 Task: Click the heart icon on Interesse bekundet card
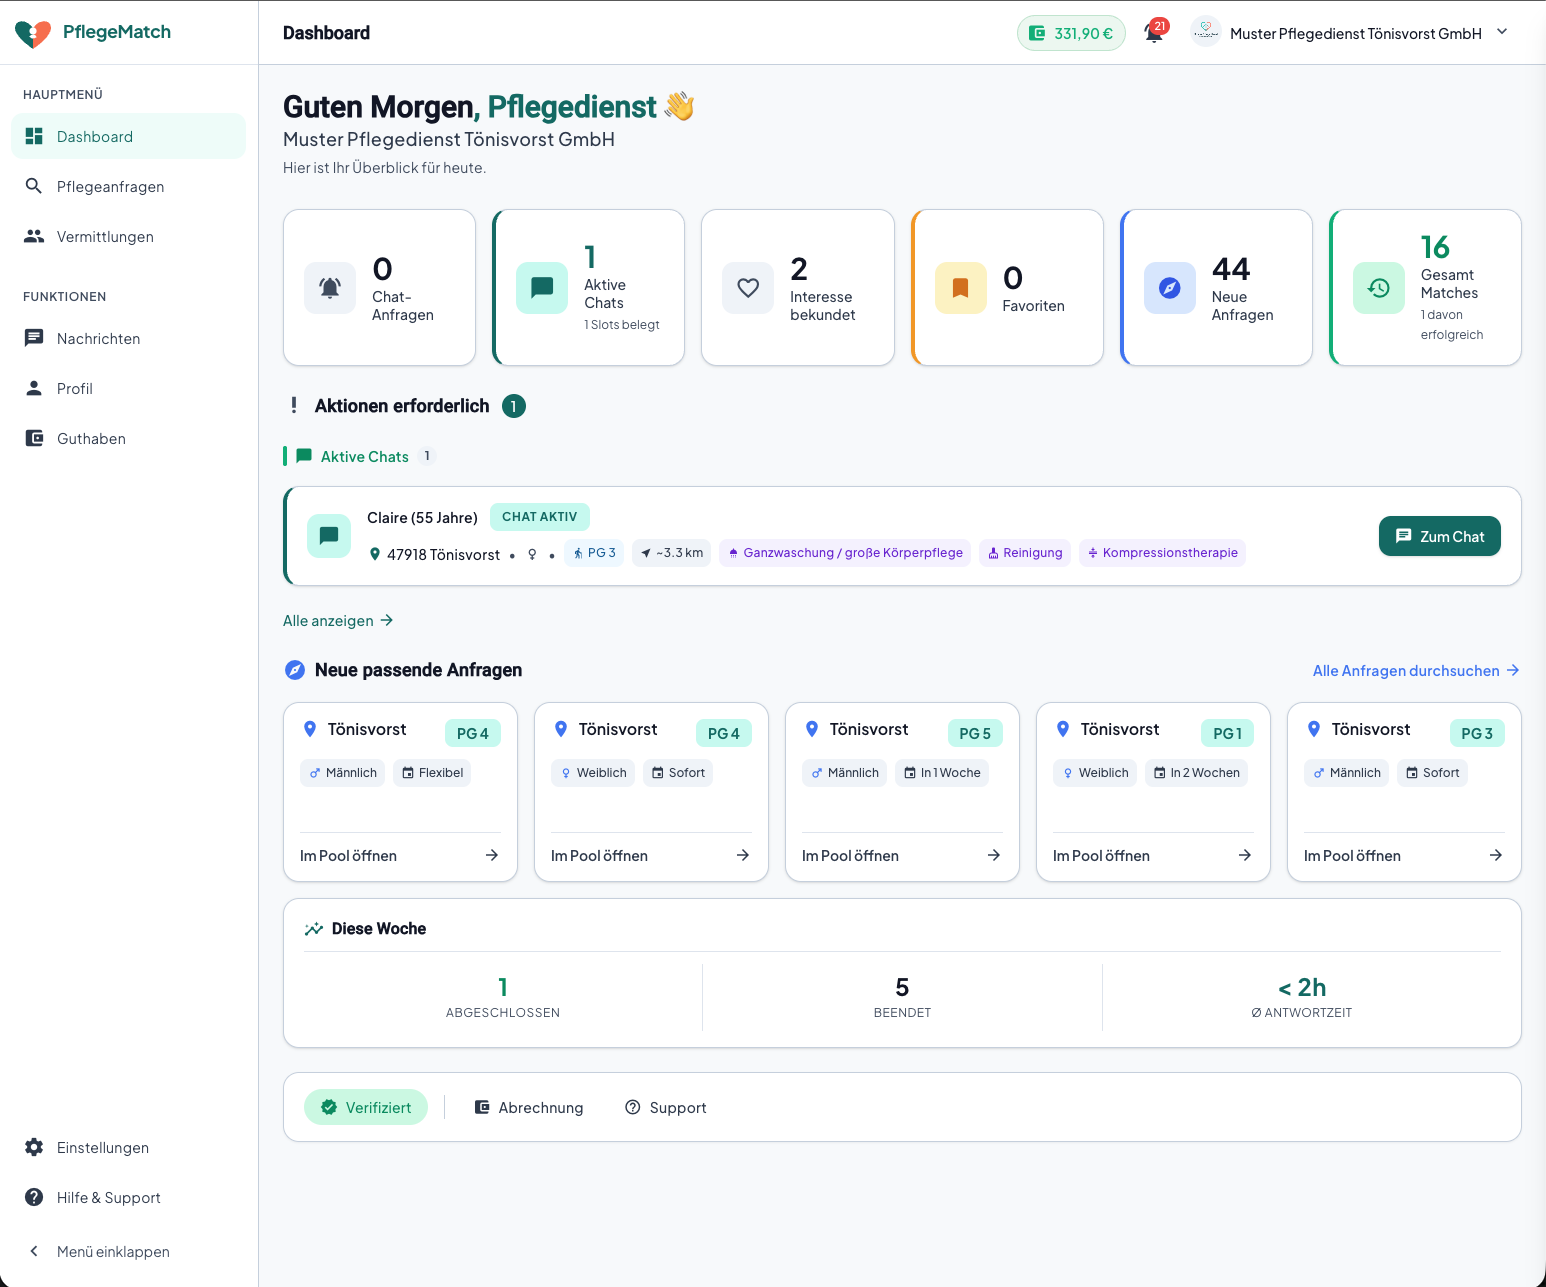[x=748, y=288]
